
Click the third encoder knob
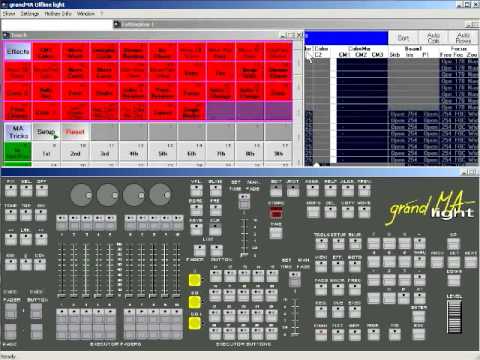(134, 195)
